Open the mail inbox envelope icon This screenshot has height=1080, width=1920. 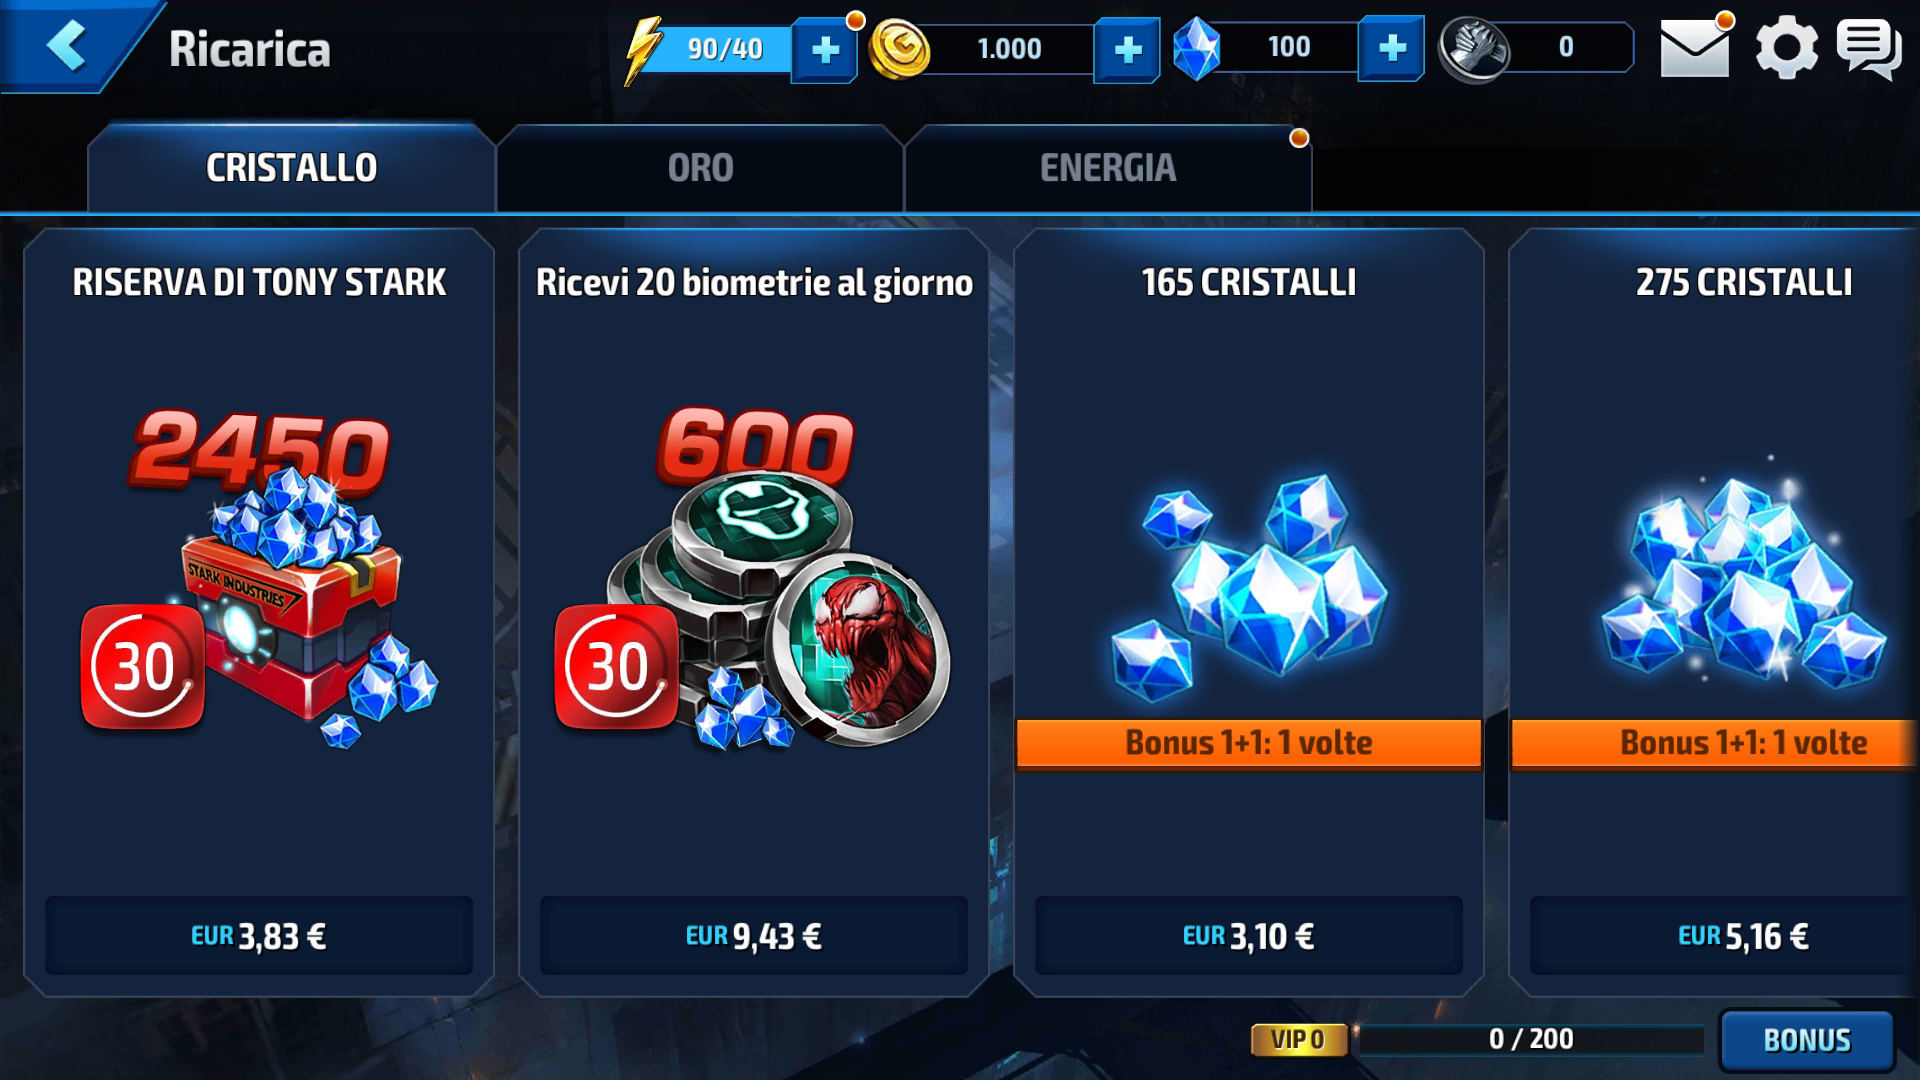(x=1695, y=48)
